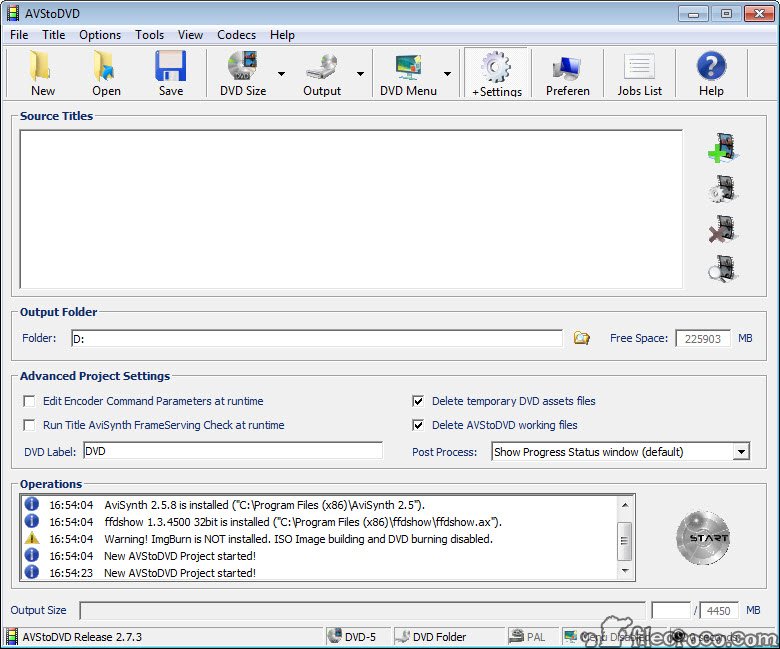The width and height of the screenshot is (780, 649).
Task: Expand the DVD Size dropdown arrow
Action: click(282, 74)
